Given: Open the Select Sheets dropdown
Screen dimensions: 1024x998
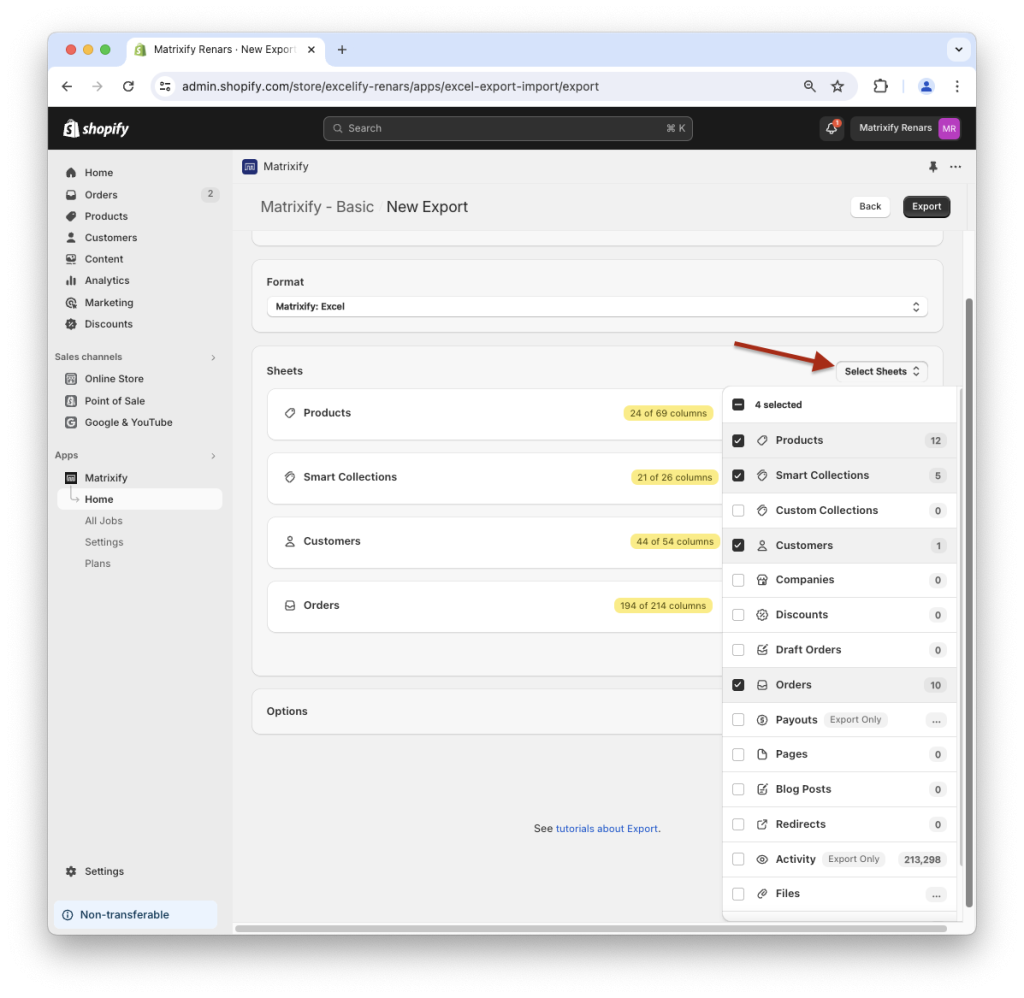Looking at the screenshot, I should 881,371.
